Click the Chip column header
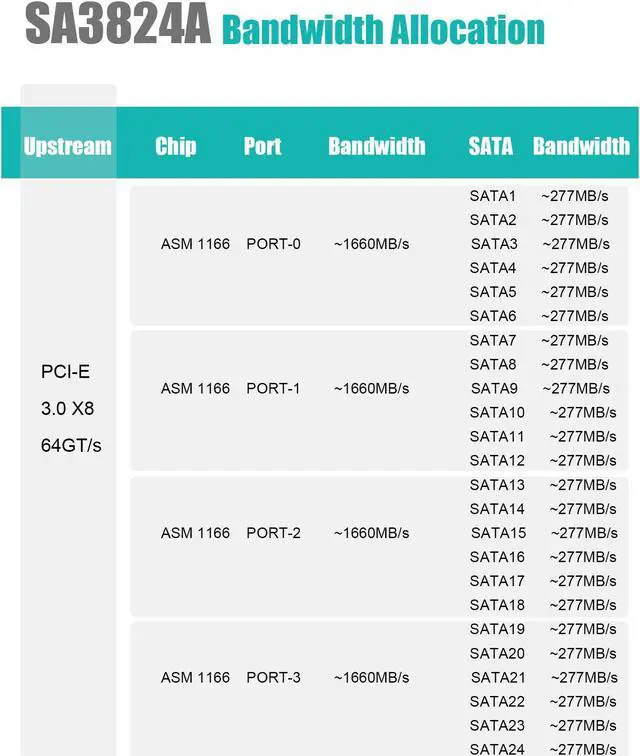Viewport: 640px width, 756px height. 175,146
